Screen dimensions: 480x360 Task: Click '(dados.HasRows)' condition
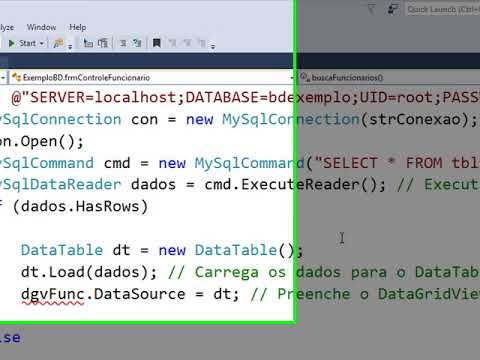click(x=80, y=206)
